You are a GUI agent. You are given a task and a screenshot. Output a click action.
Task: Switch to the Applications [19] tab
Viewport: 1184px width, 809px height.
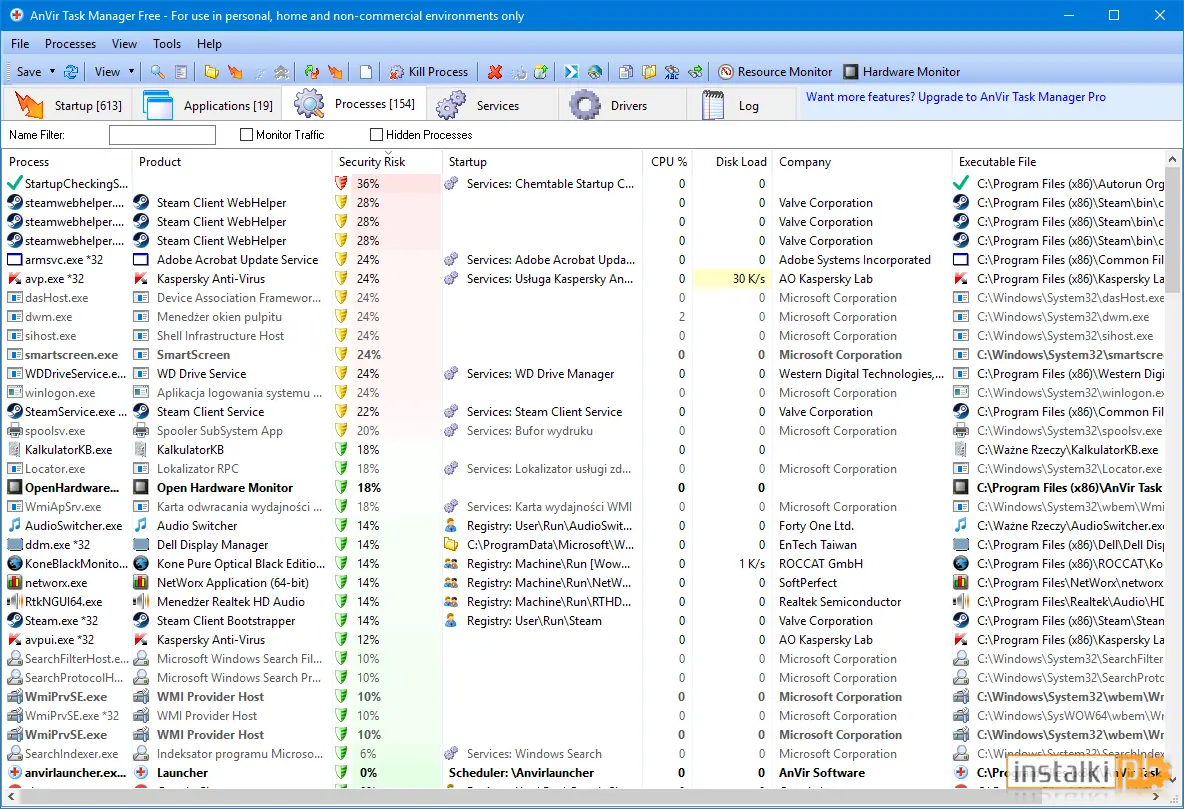[x=209, y=105]
